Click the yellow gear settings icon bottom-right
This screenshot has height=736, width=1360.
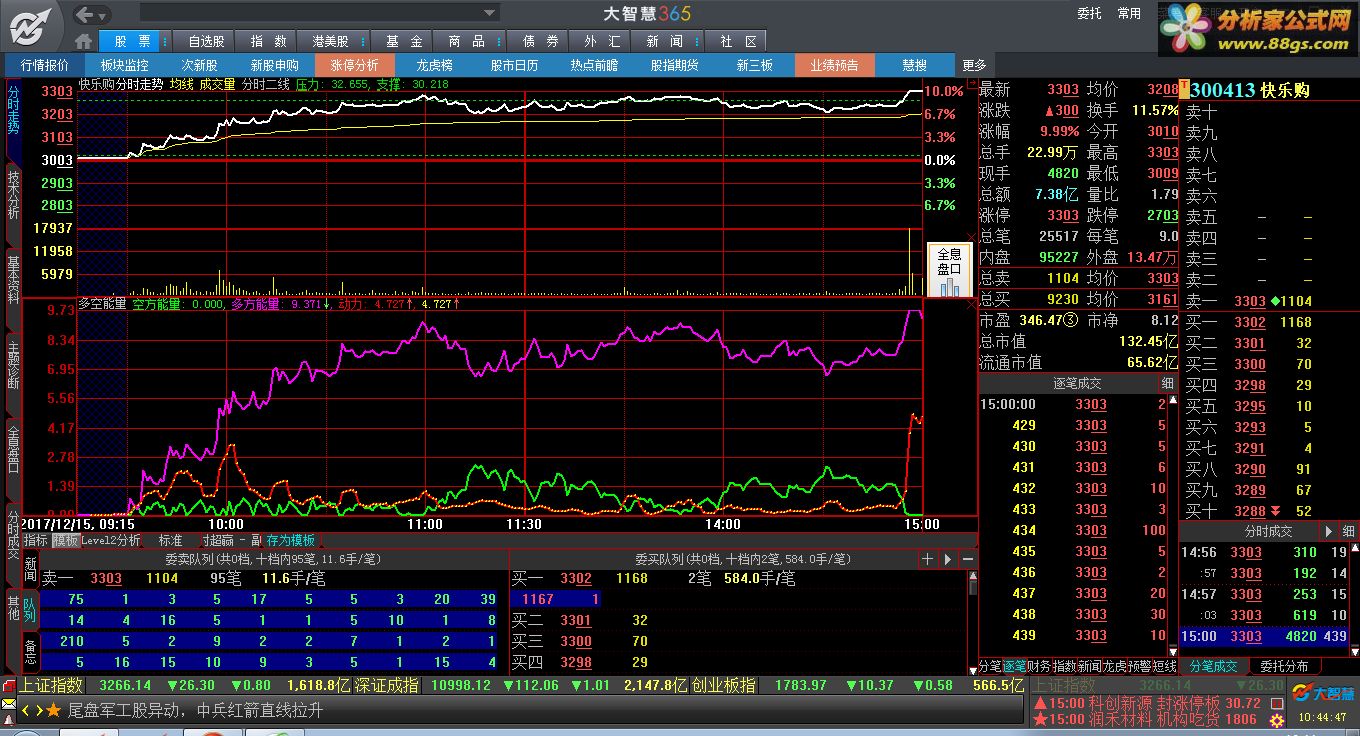[x=1276, y=720]
